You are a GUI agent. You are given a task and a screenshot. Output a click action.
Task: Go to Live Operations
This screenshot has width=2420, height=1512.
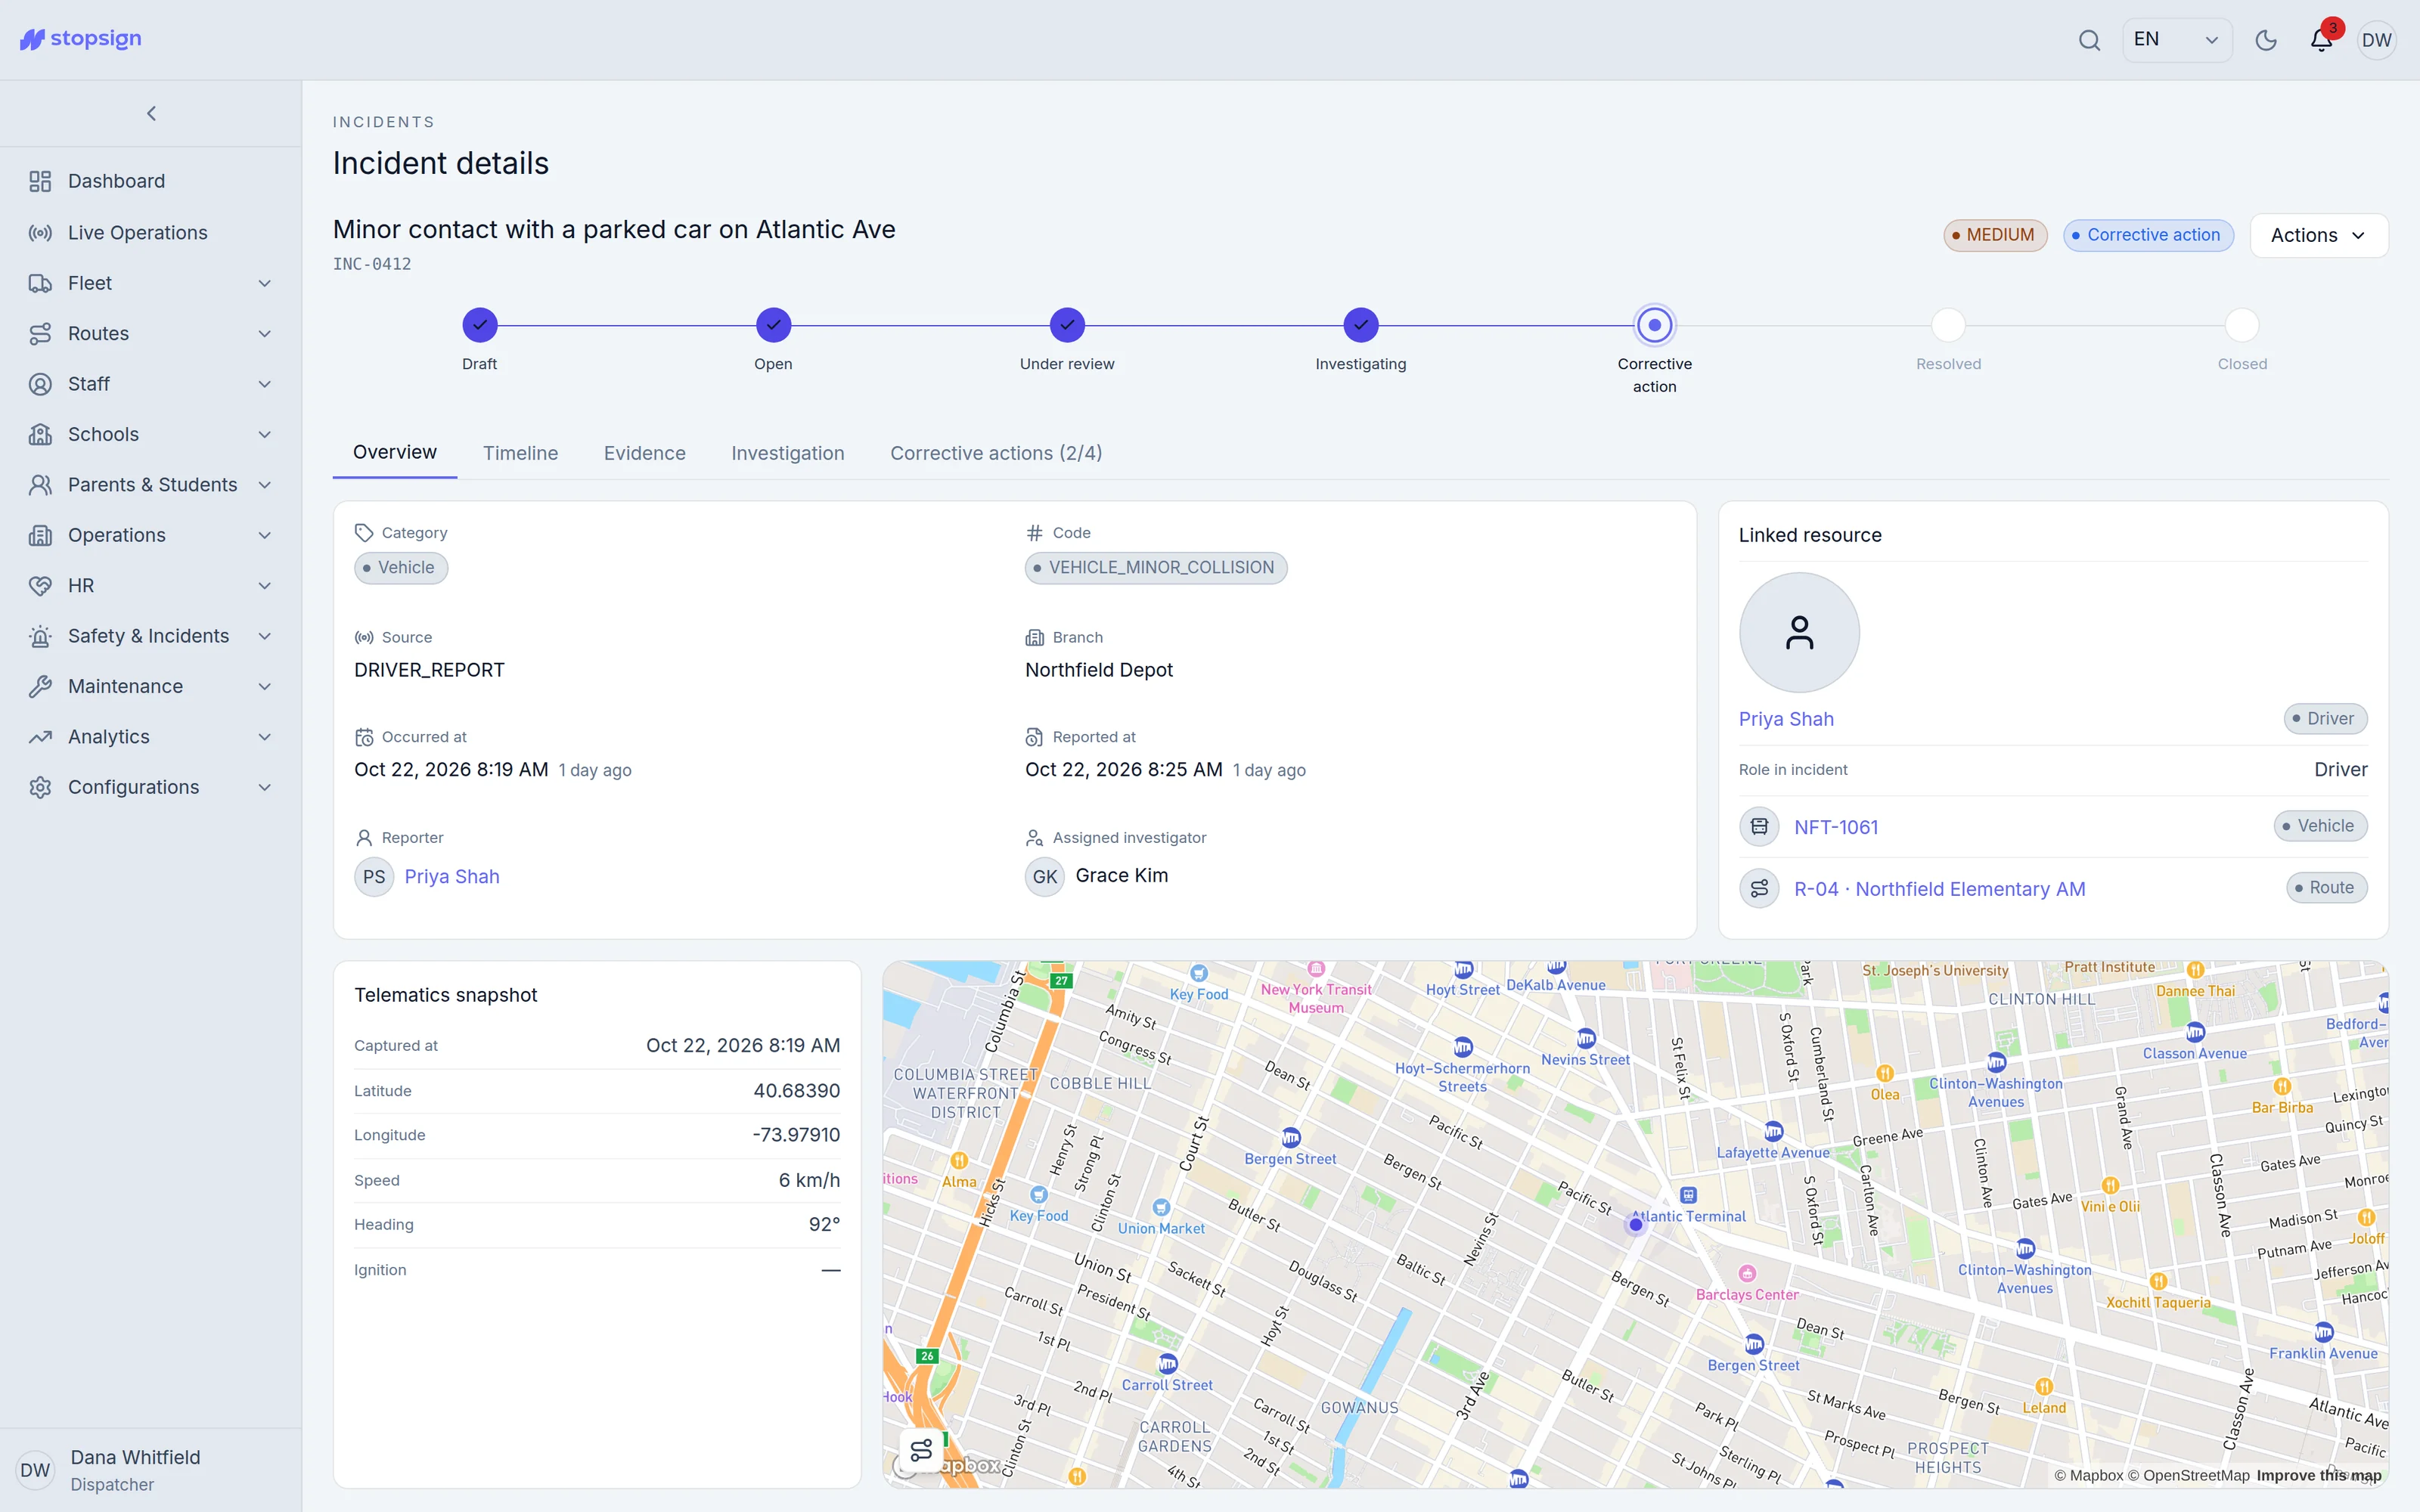point(151,232)
